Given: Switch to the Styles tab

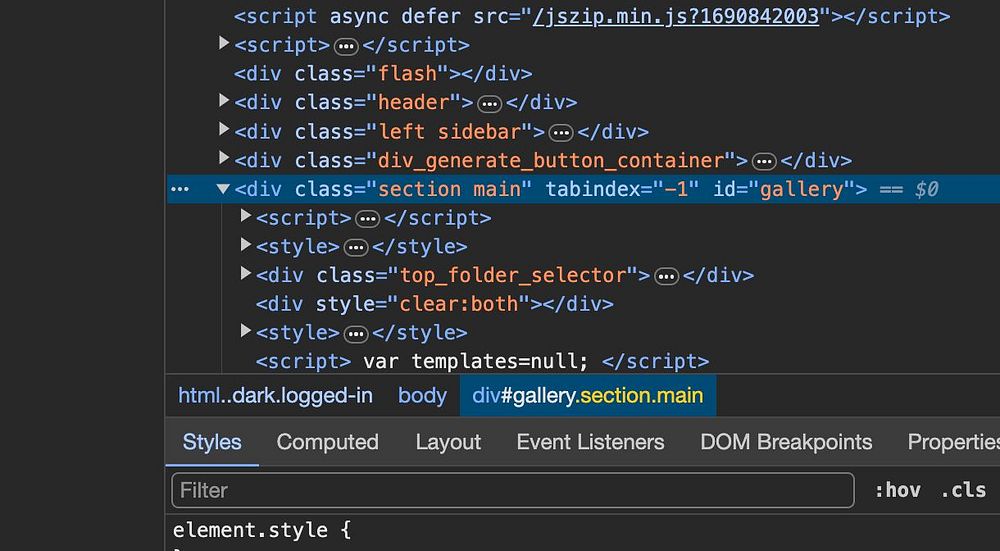Looking at the screenshot, I should pos(212,442).
